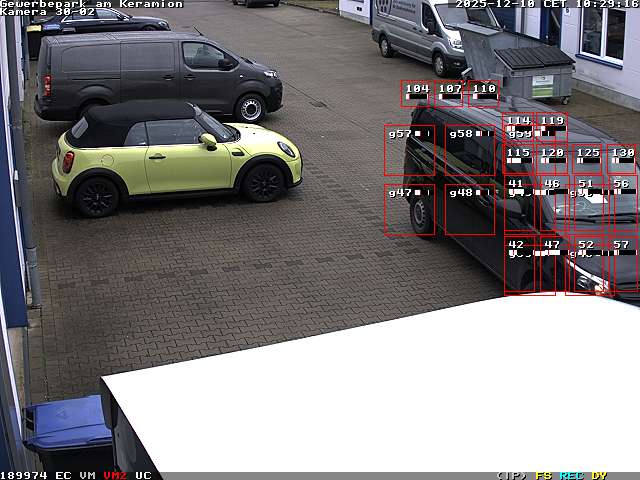Viewport: 640px width, 480px height.
Task: Click the yellow Mini convertible in video
Action: [x=175, y=155]
